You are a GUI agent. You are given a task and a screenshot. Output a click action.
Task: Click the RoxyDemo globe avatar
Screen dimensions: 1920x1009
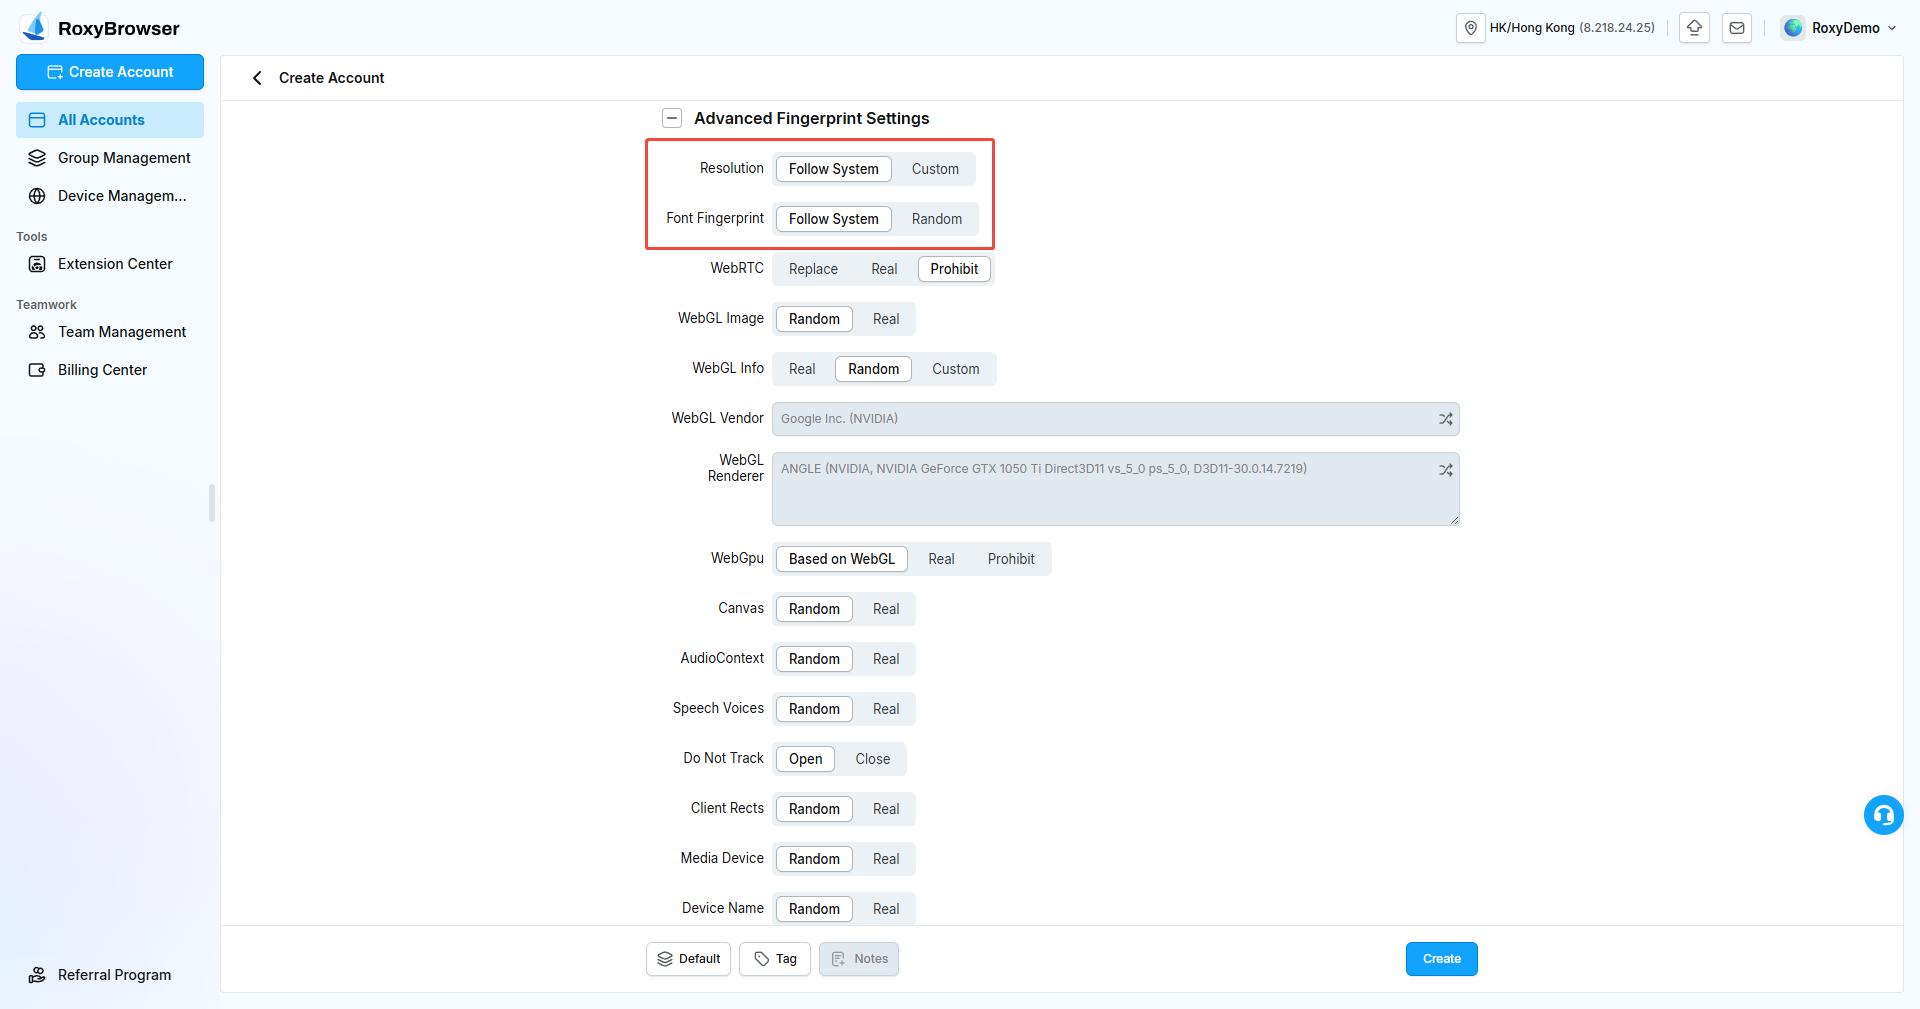click(x=1793, y=28)
